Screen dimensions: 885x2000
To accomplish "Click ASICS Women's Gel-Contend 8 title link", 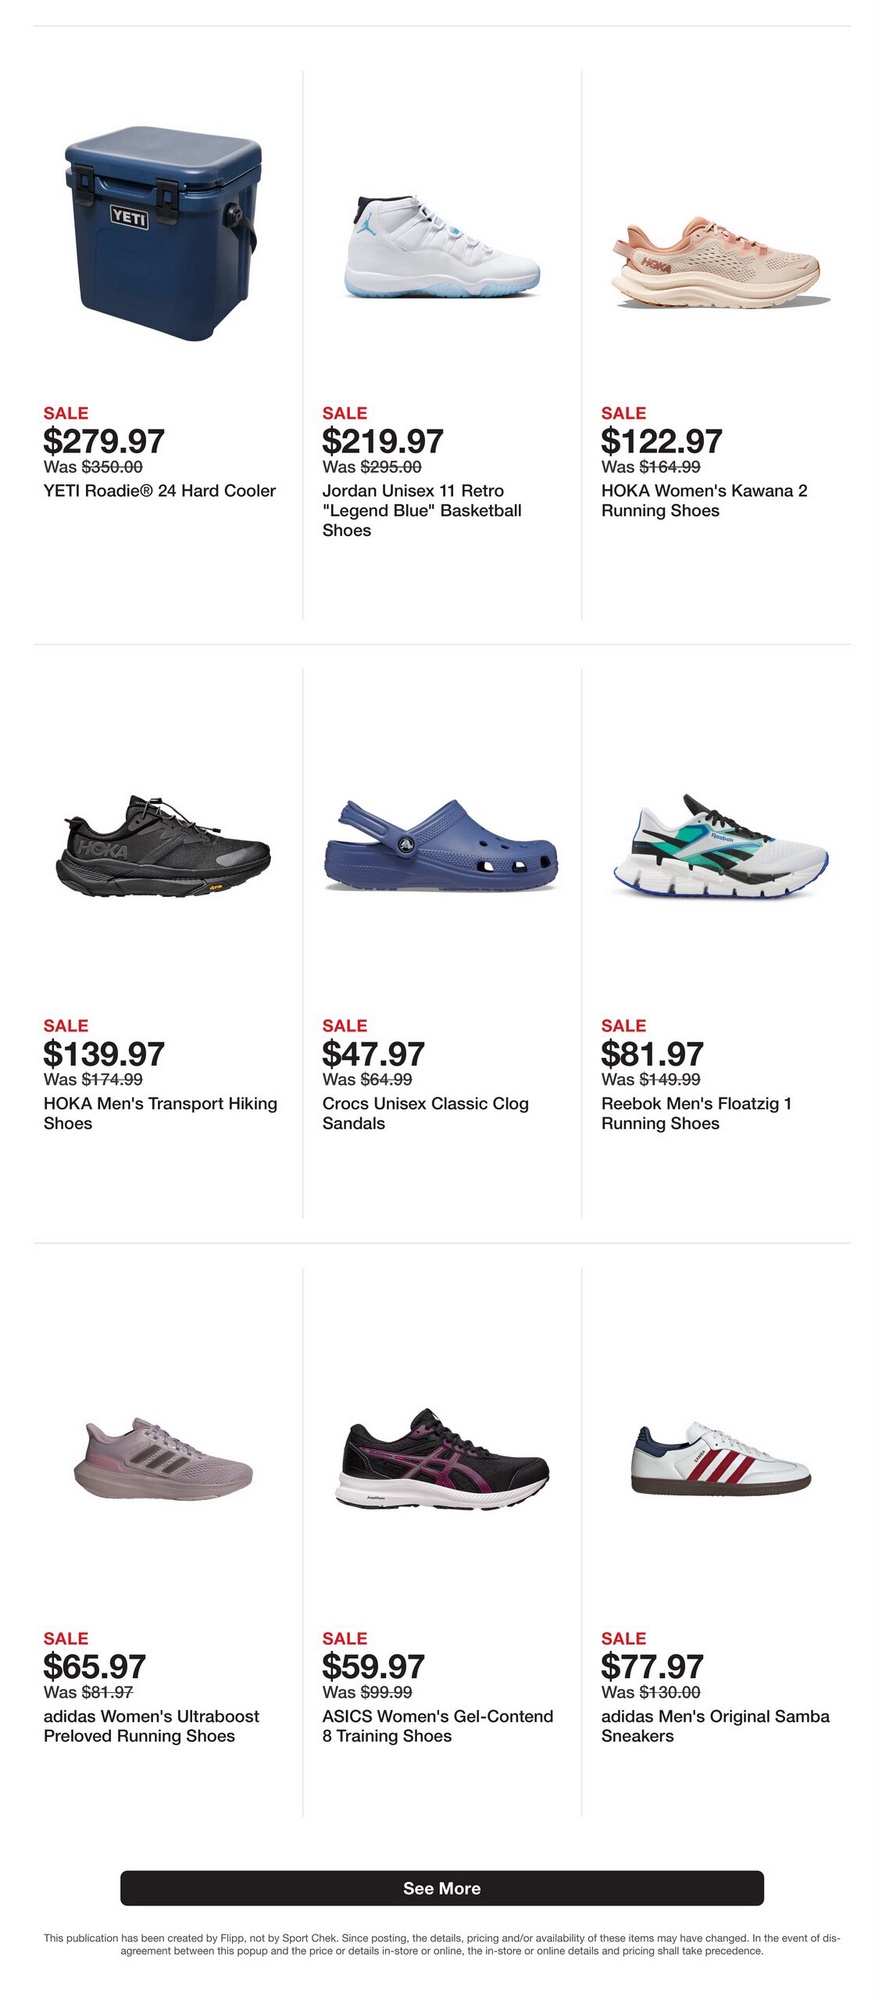I will (x=437, y=1726).
